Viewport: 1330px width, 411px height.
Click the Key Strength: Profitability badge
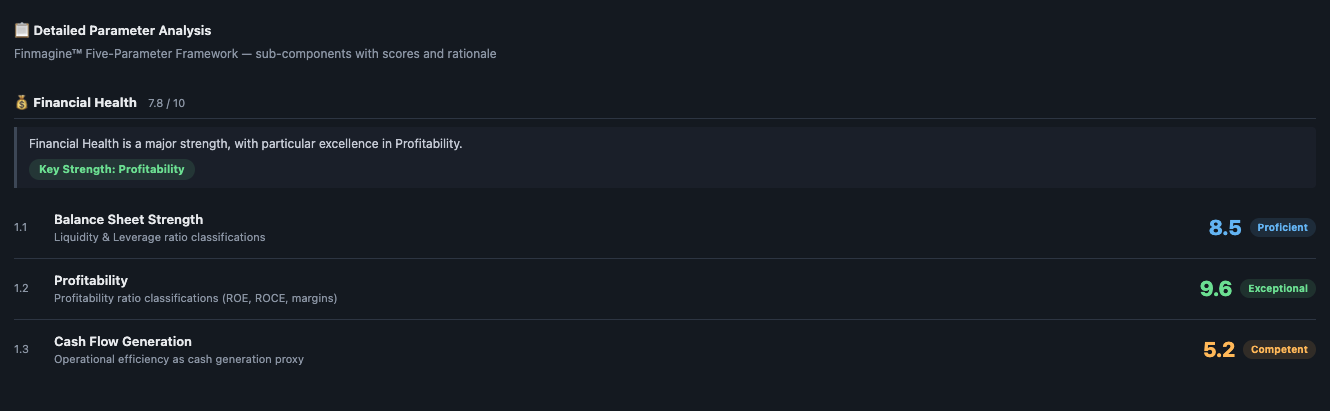[112, 169]
